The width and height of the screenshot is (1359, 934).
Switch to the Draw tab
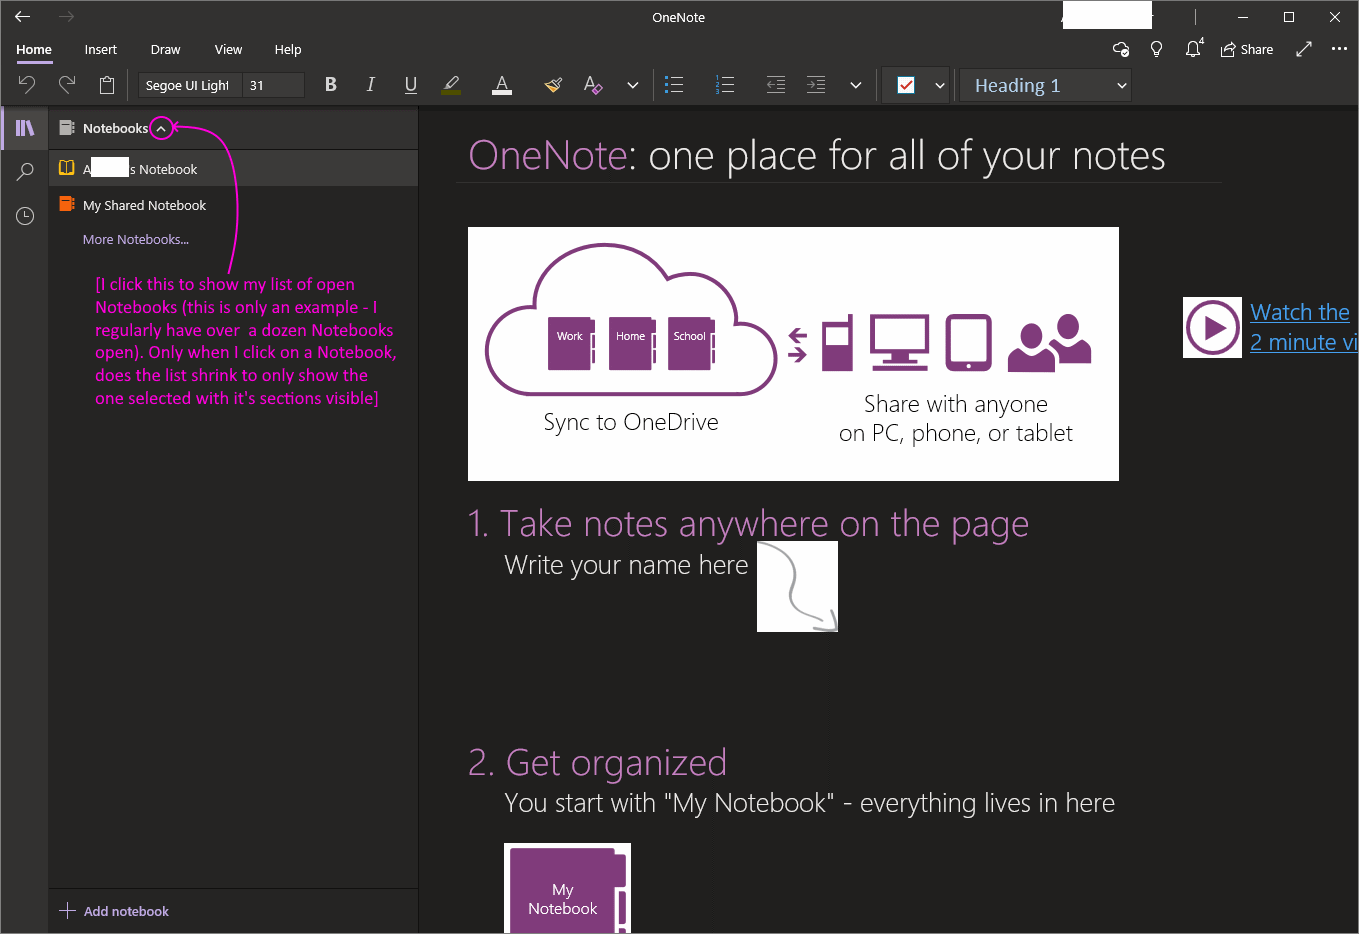[166, 49]
